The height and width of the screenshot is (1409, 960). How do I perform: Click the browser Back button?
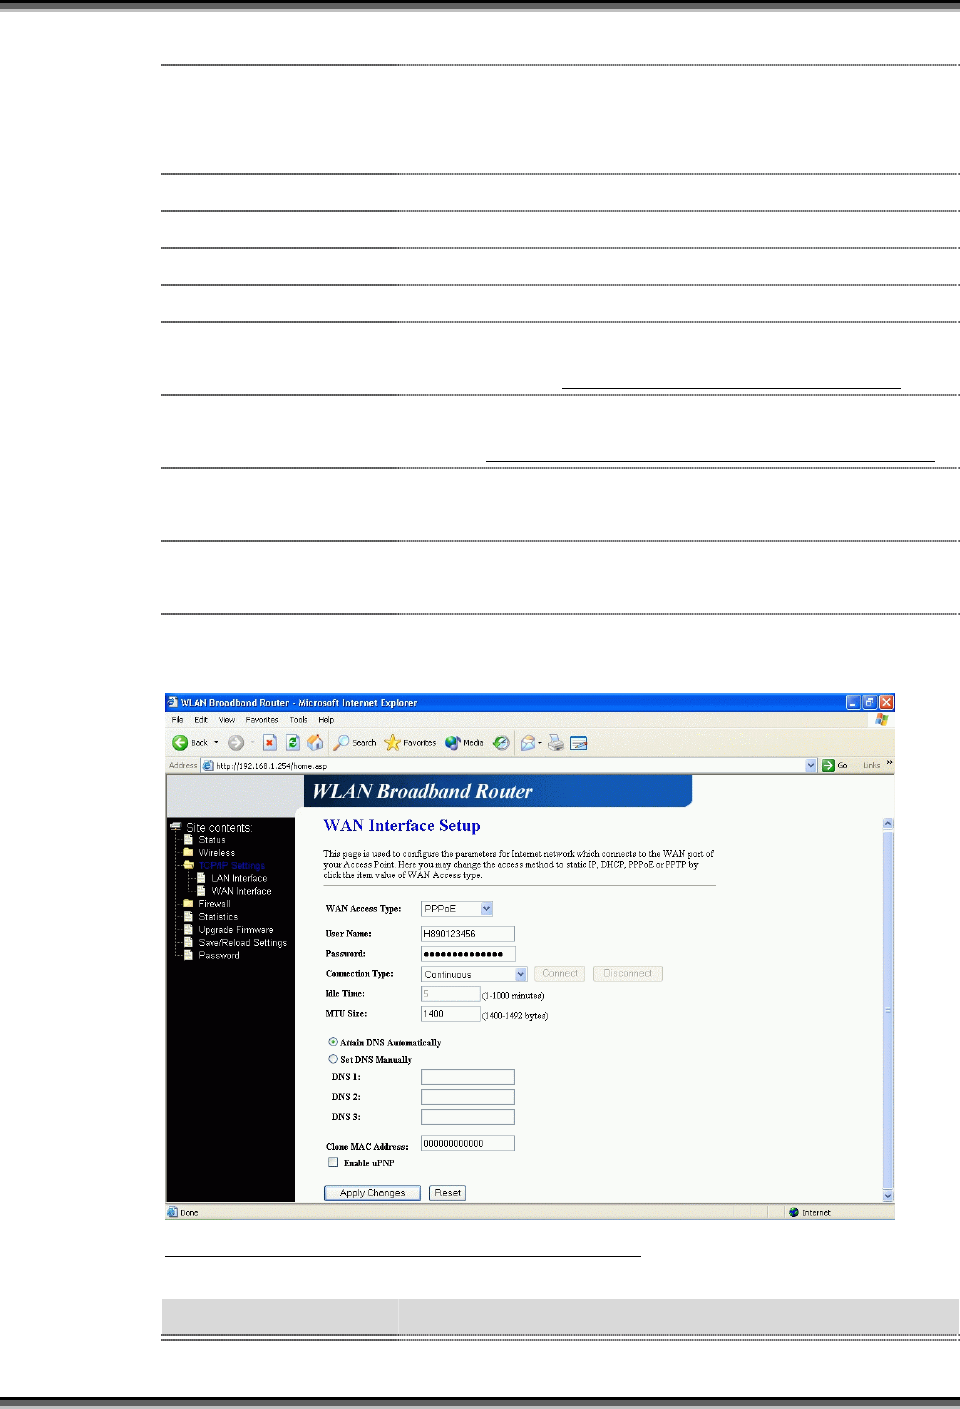pyautogui.click(x=190, y=743)
